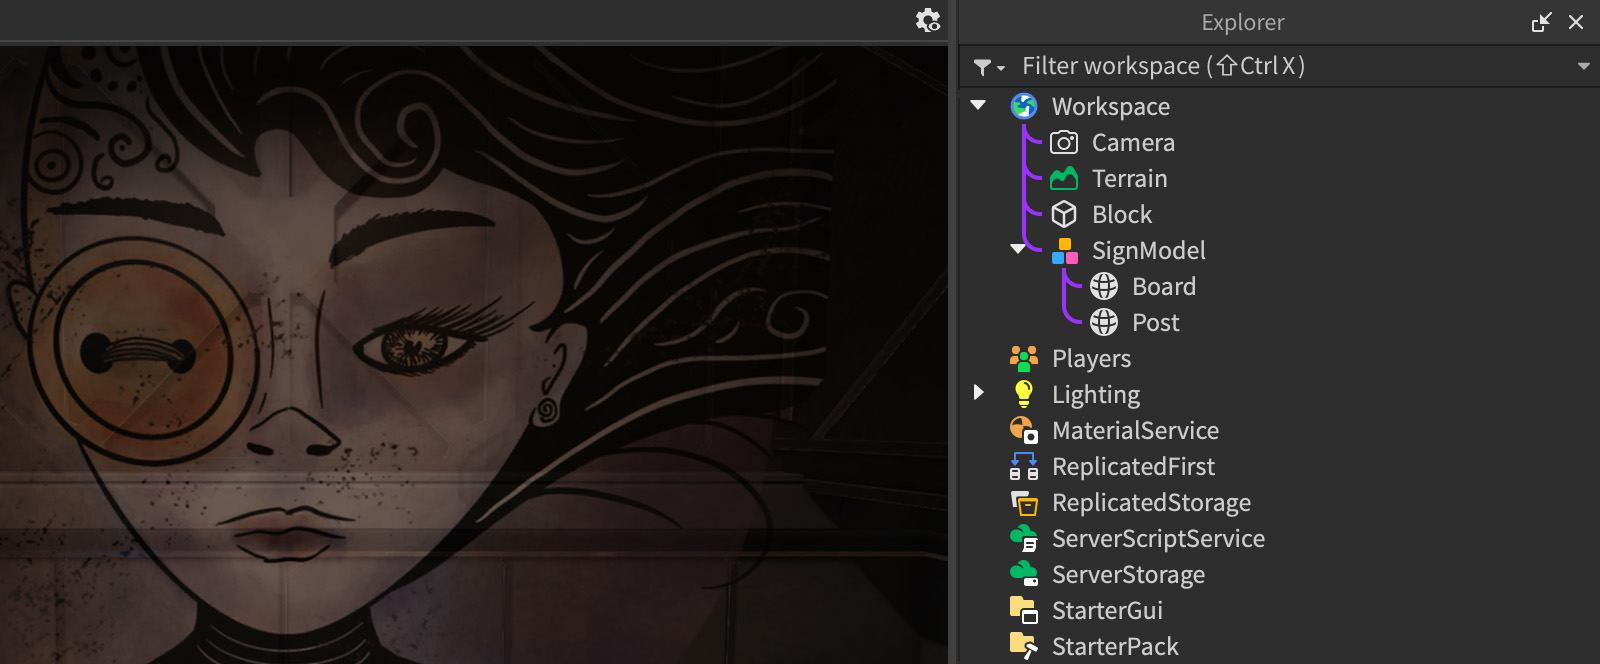Click the Workspace globe icon
This screenshot has width=1600, height=664.
[x=1024, y=106]
